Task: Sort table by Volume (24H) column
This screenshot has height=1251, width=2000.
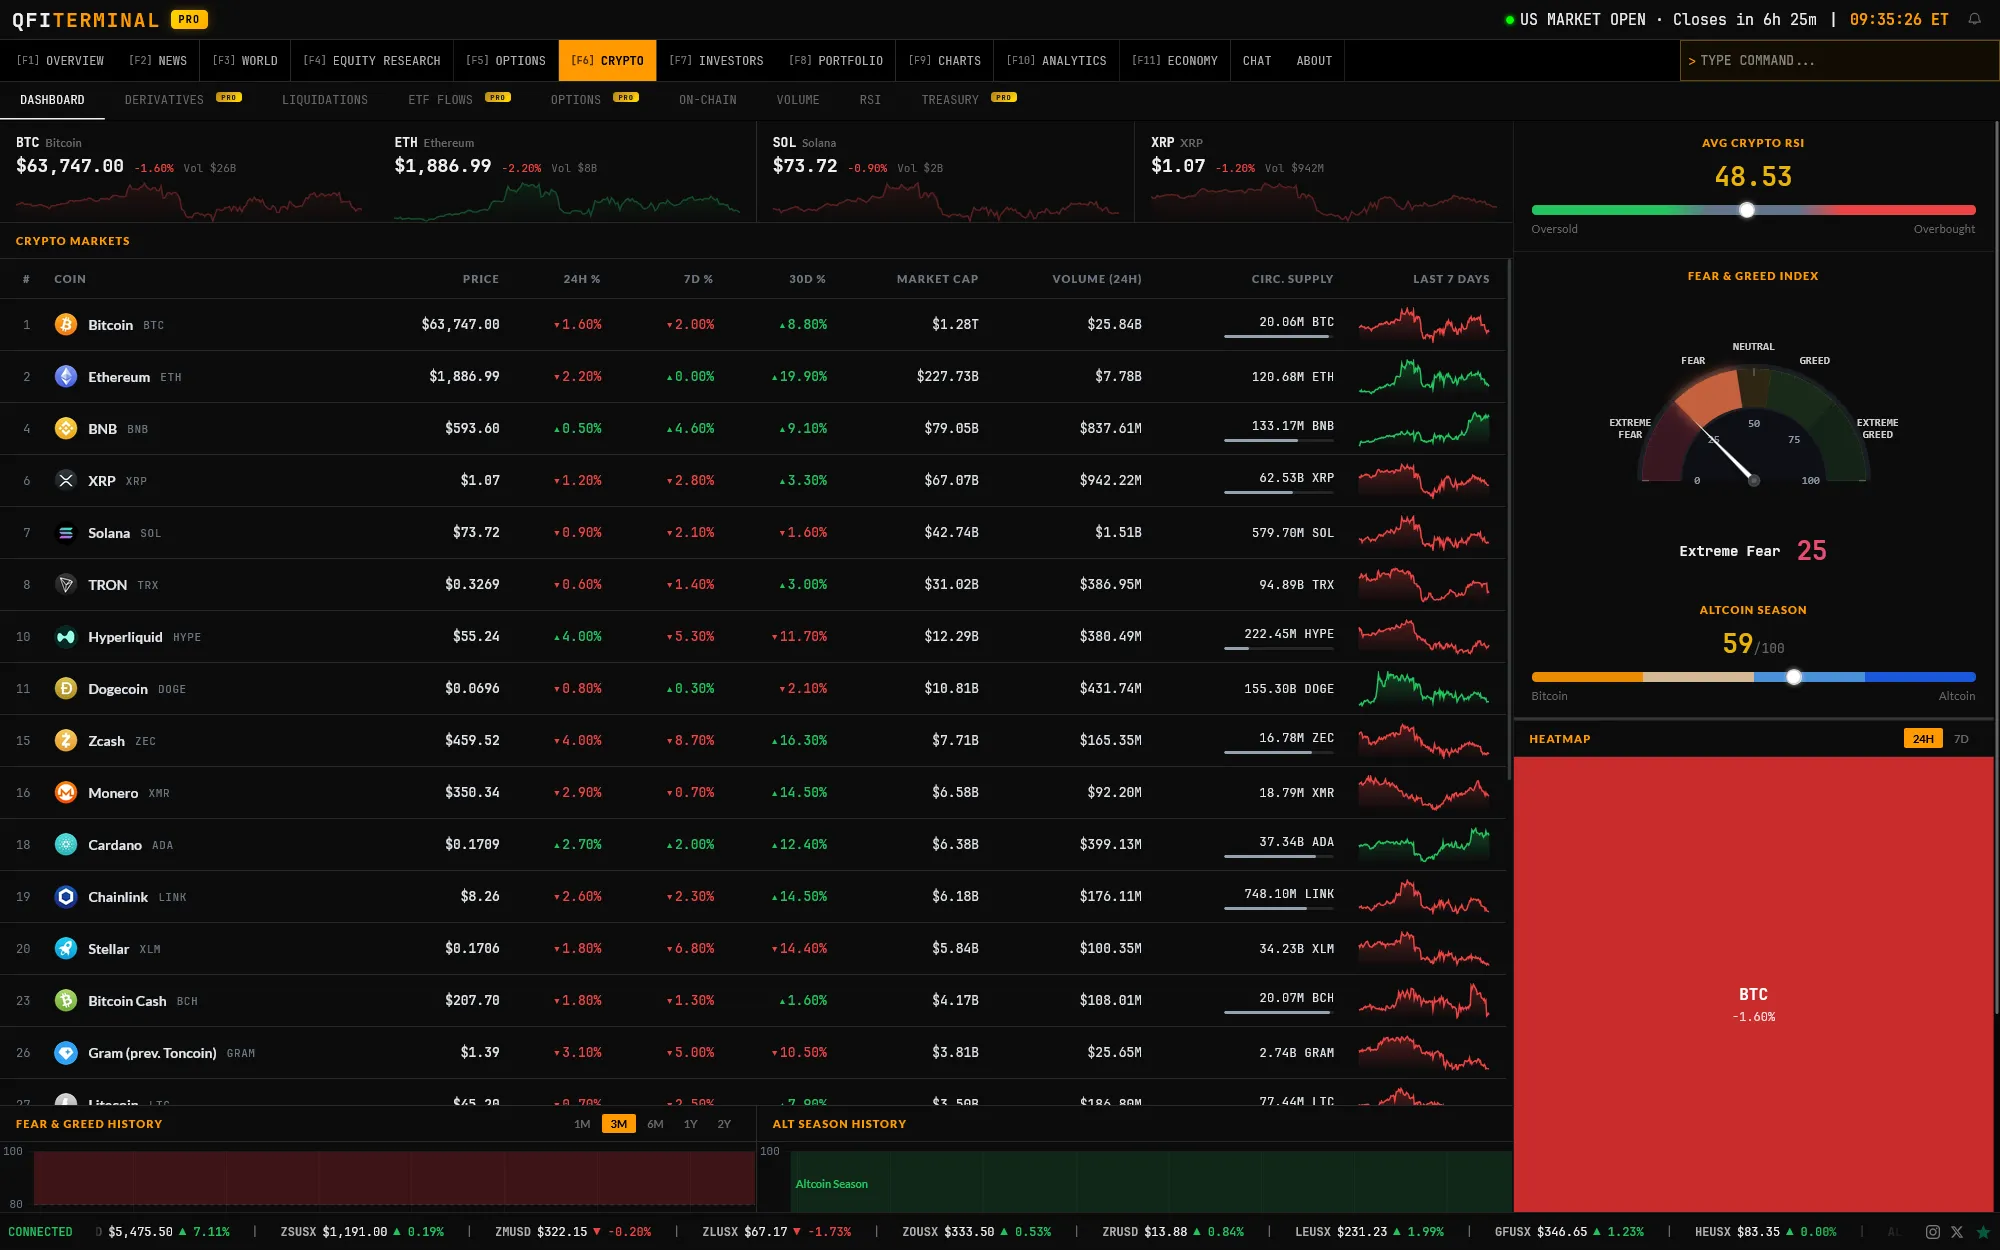Action: coord(1096,279)
